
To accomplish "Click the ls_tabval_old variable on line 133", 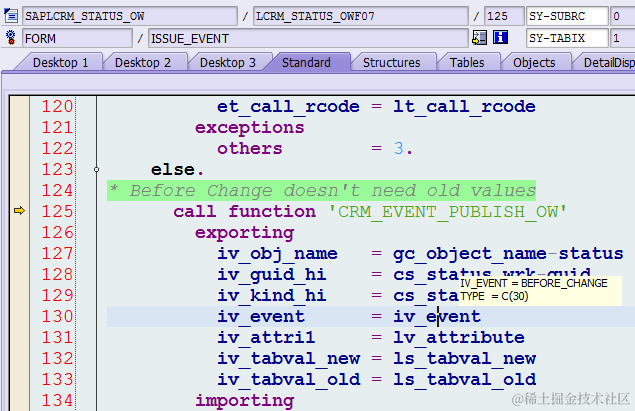I will (465, 379).
